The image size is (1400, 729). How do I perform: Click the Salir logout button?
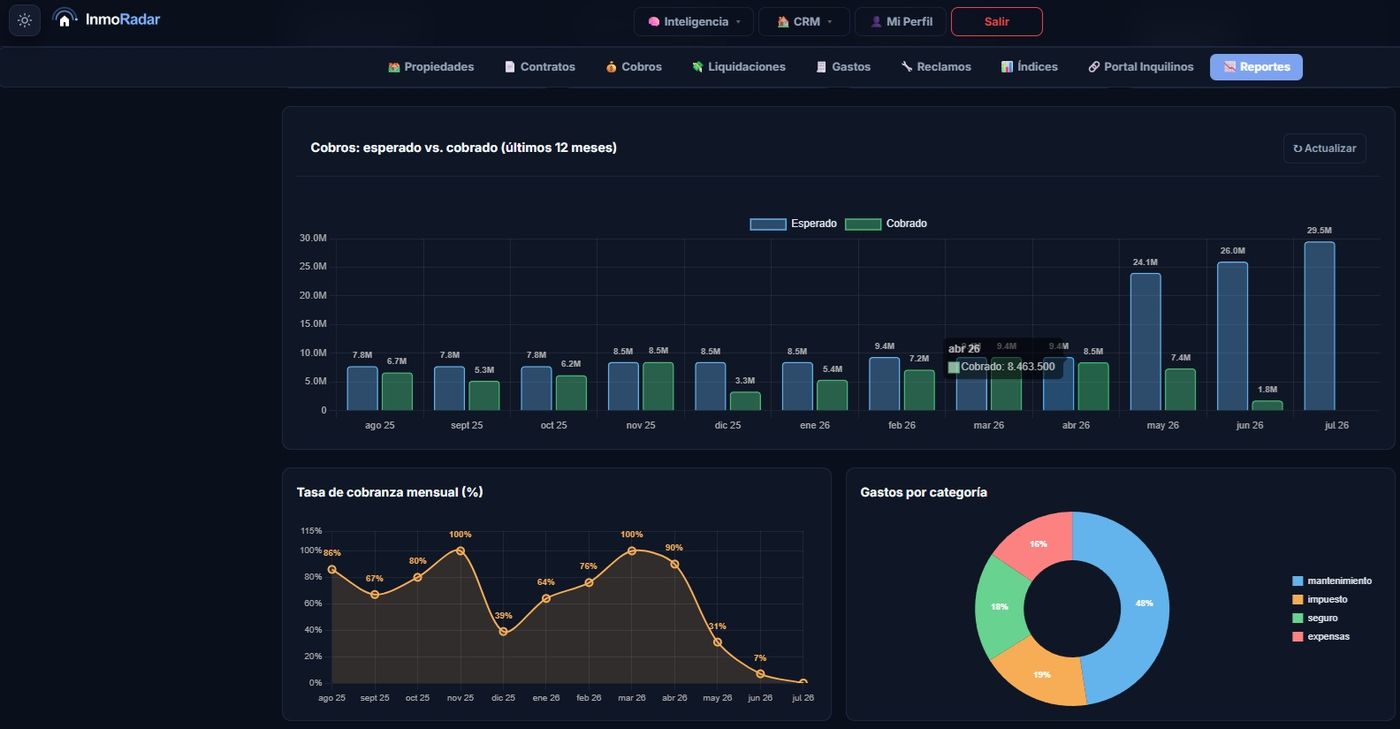coord(997,22)
